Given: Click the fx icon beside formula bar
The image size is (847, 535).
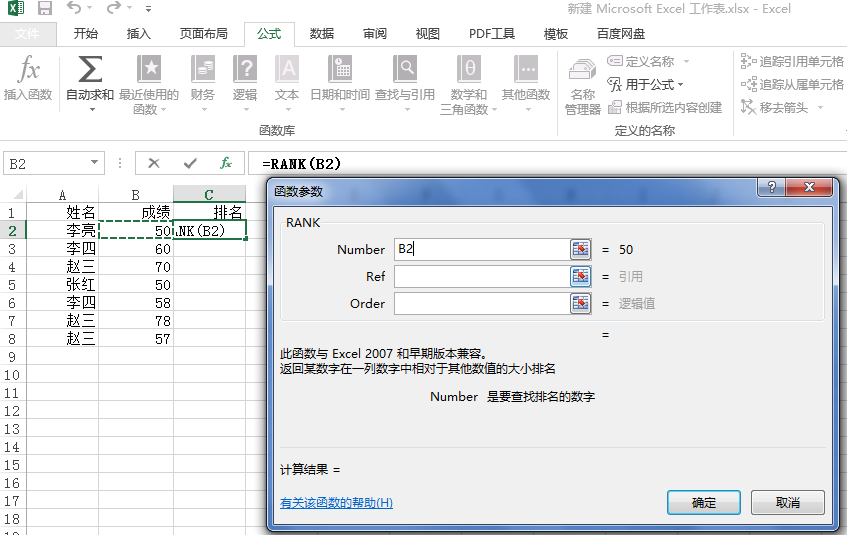Looking at the screenshot, I should coord(226,163).
